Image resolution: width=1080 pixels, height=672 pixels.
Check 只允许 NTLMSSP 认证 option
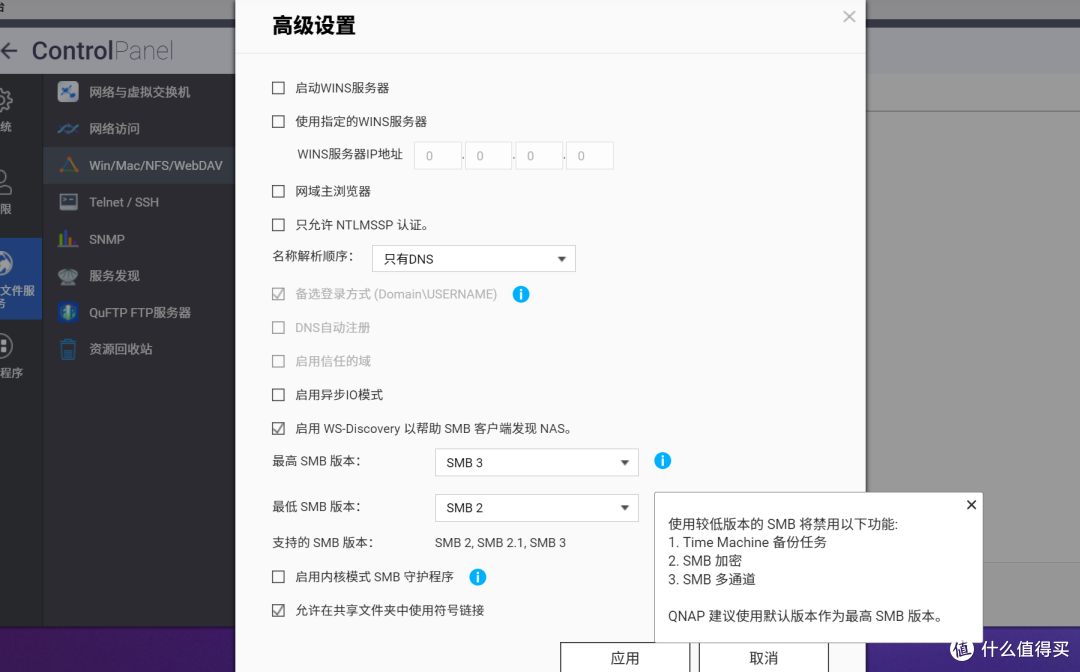pyautogui.click(x=278, y=225)
